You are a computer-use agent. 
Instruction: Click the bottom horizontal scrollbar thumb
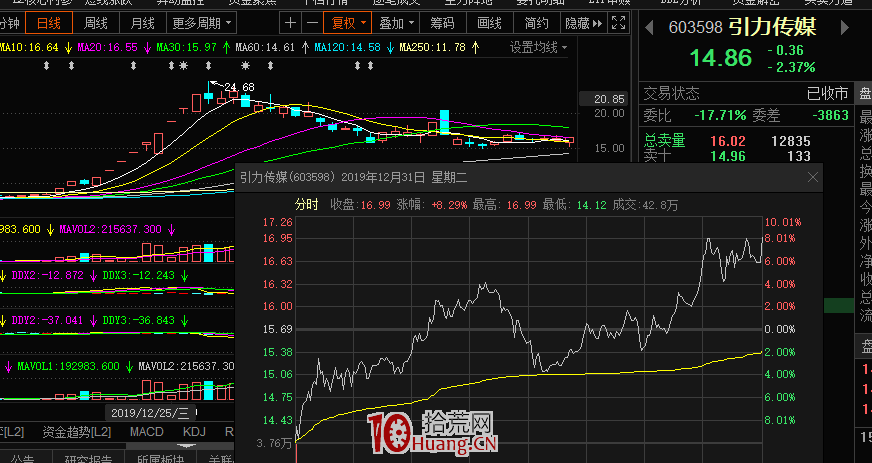tap(180, 446)
